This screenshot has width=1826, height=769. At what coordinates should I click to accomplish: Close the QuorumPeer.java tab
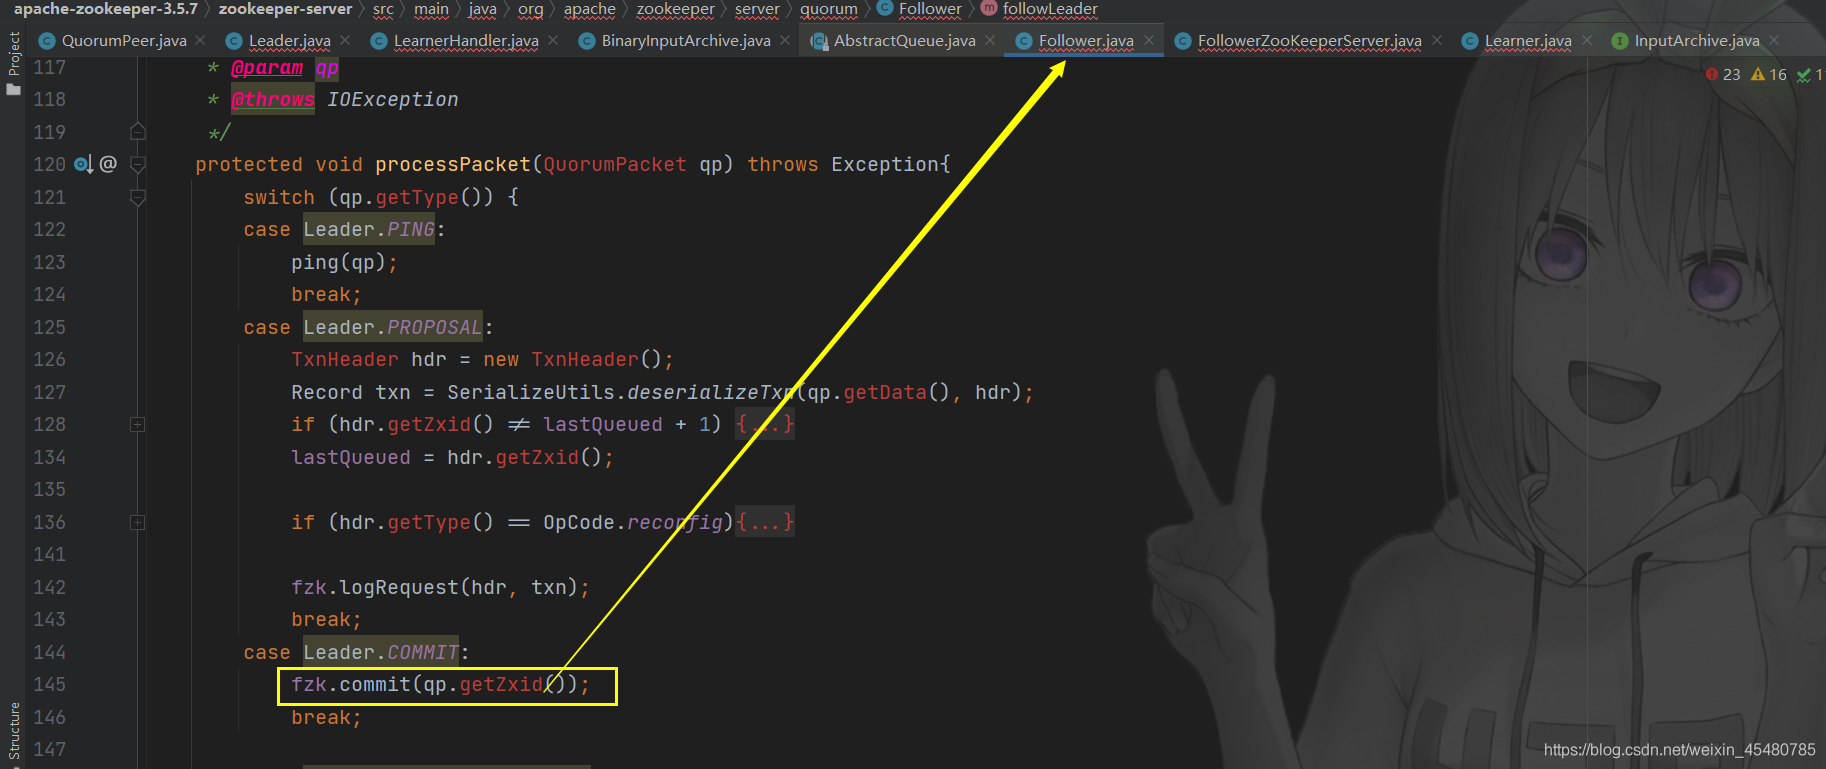[201, 40]
